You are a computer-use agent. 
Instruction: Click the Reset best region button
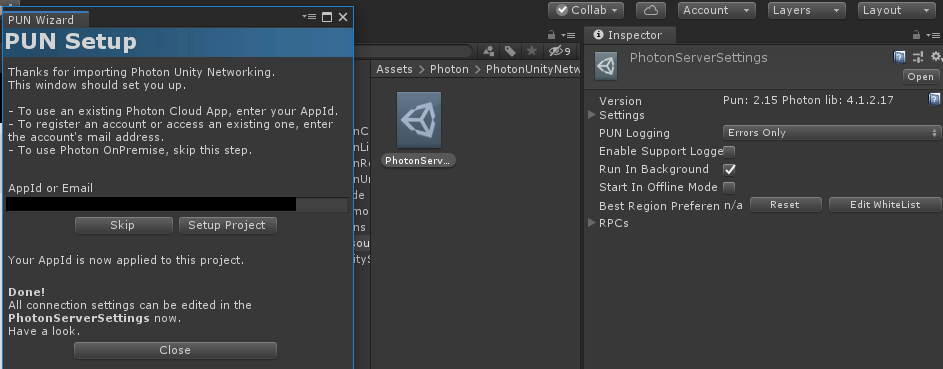click(x=785, y=205)
